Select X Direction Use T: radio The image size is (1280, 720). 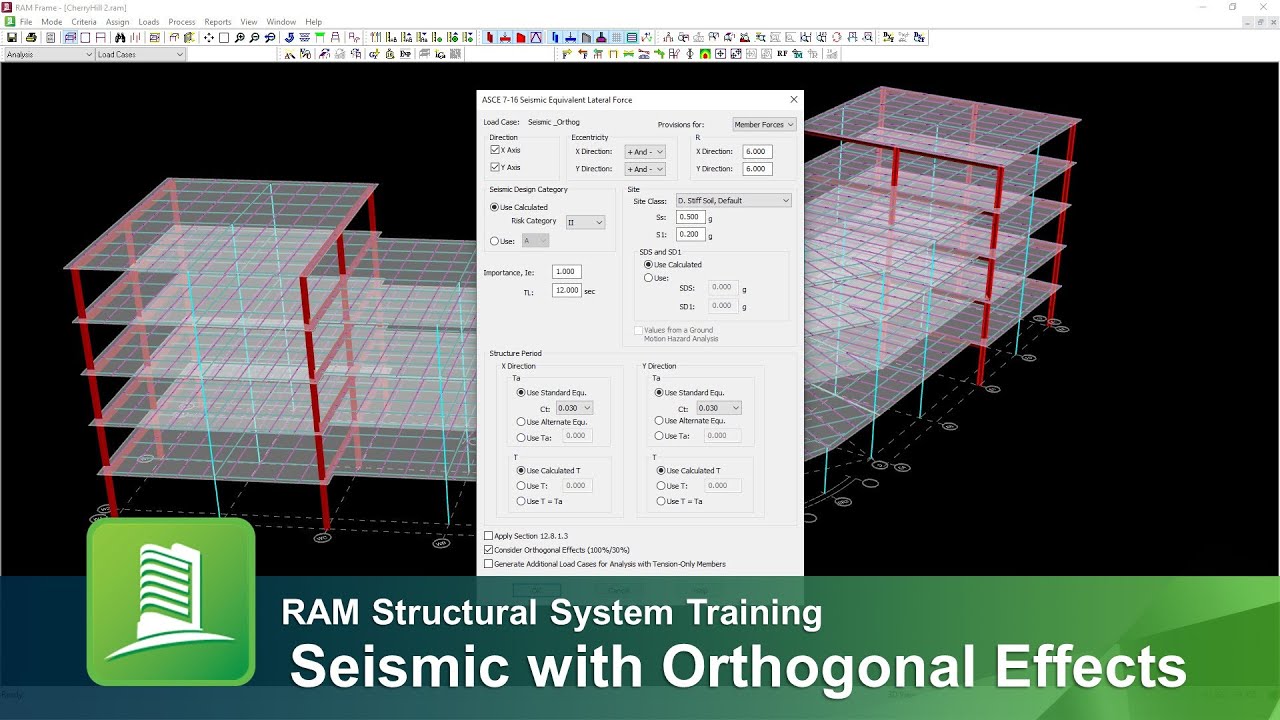pos(521,486)
